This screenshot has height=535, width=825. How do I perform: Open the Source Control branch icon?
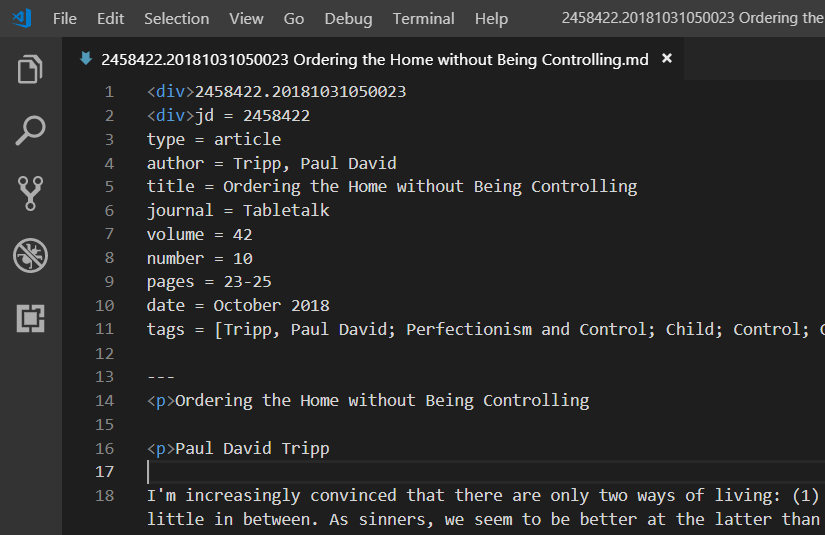pyautogui.click(x=30, y=193)
